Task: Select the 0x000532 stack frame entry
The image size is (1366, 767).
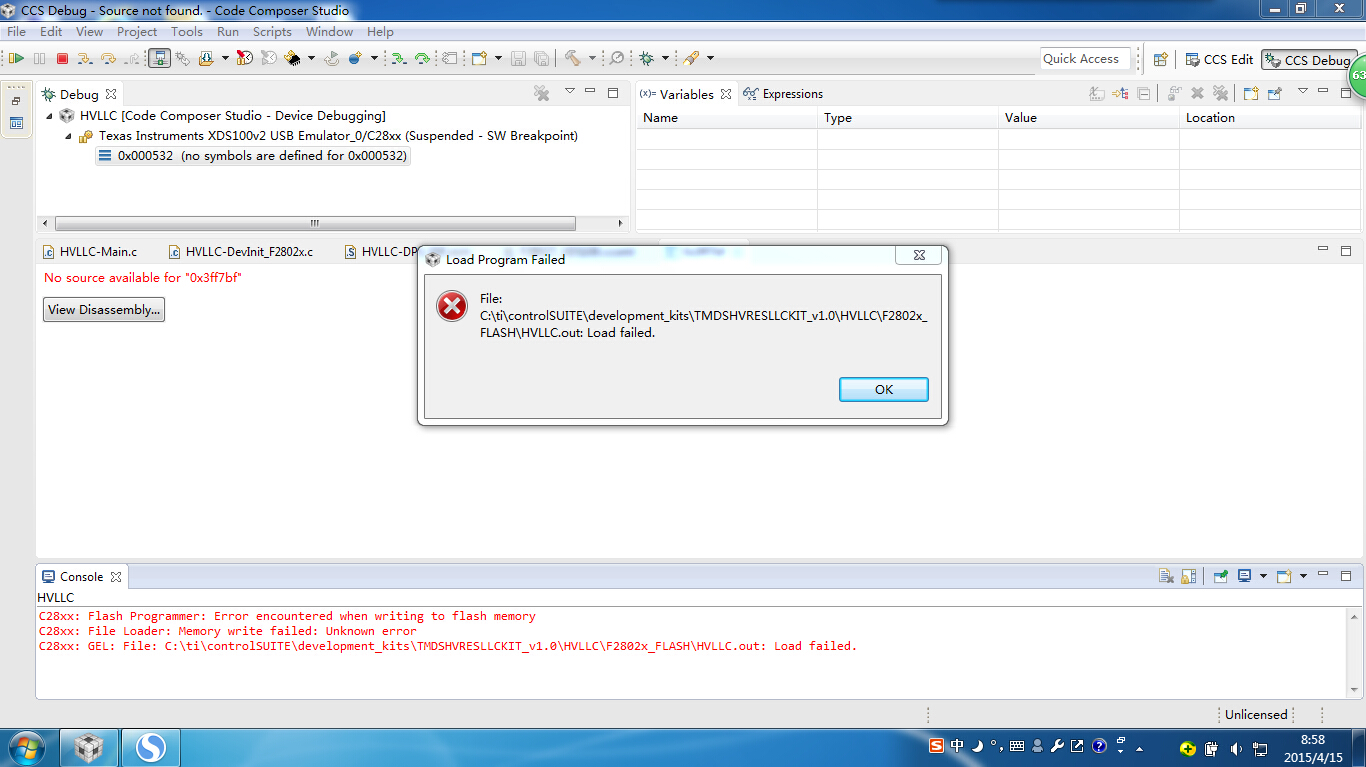Action: tap(253, 156)
